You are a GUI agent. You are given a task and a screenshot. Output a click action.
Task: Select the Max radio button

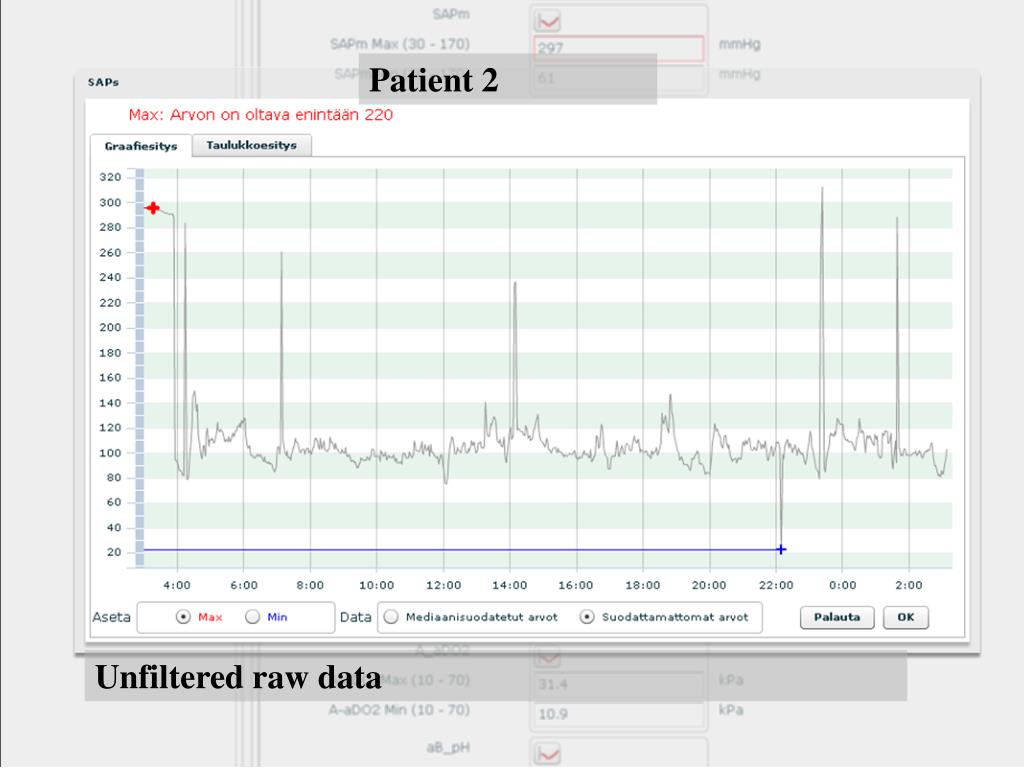tap(184, 616)
